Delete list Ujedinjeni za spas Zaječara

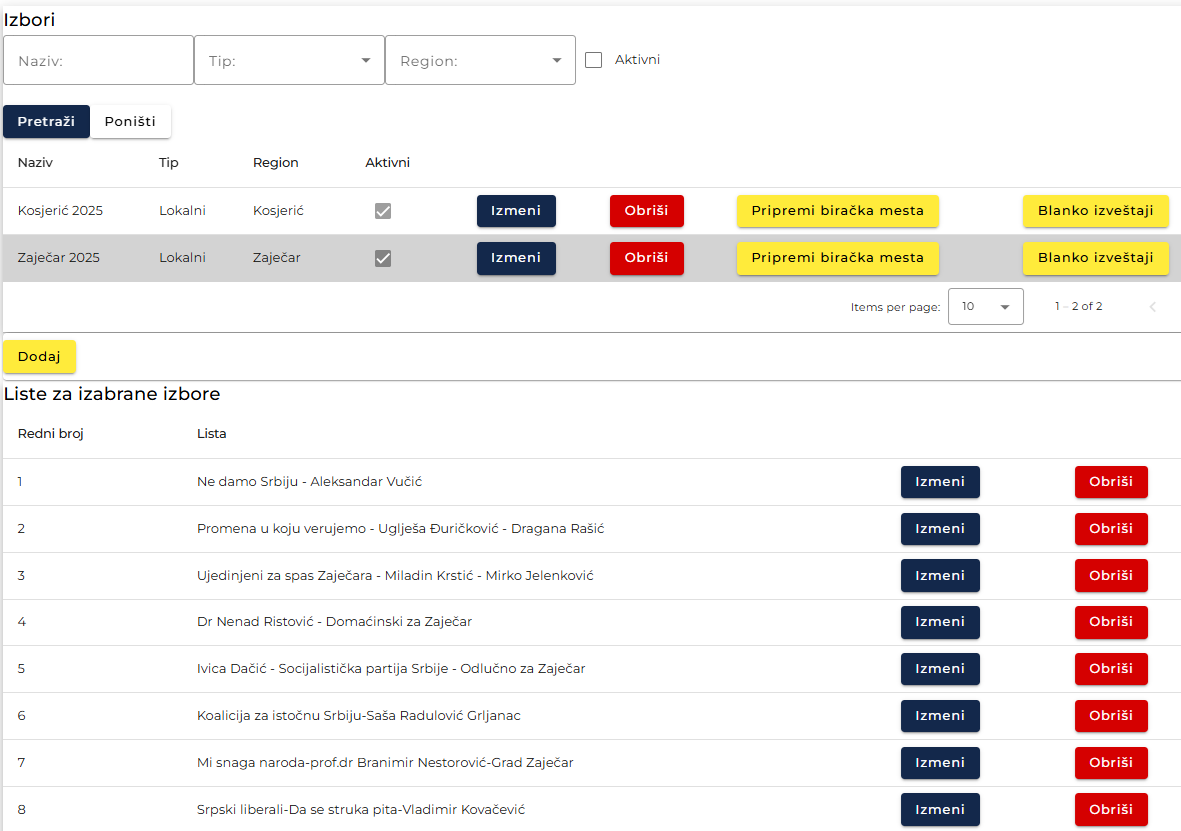pyautogui.click(x=1111, y=576)
